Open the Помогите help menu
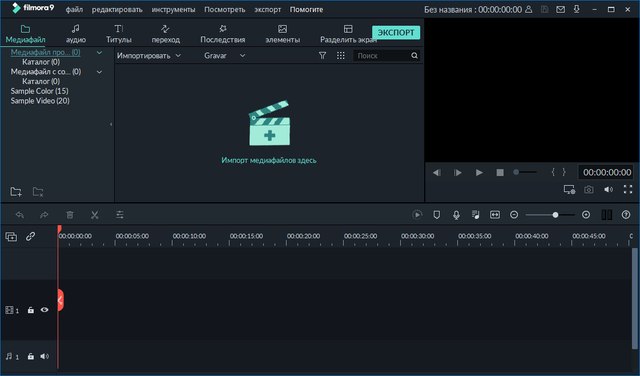Image resolution: width=640 pixels, height=376 pixels. (x=306, y=9)
